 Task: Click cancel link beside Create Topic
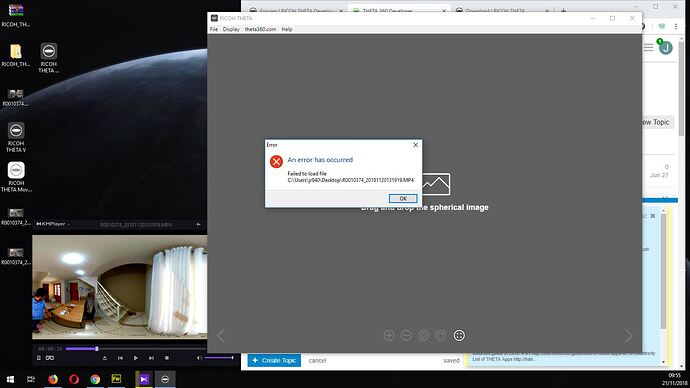tap(317, 360)
